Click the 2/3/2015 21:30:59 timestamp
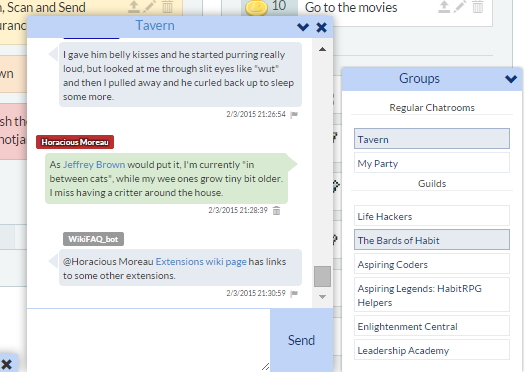Image resolution: width=529 pixels, height=372 pixels. click(256, 293)
